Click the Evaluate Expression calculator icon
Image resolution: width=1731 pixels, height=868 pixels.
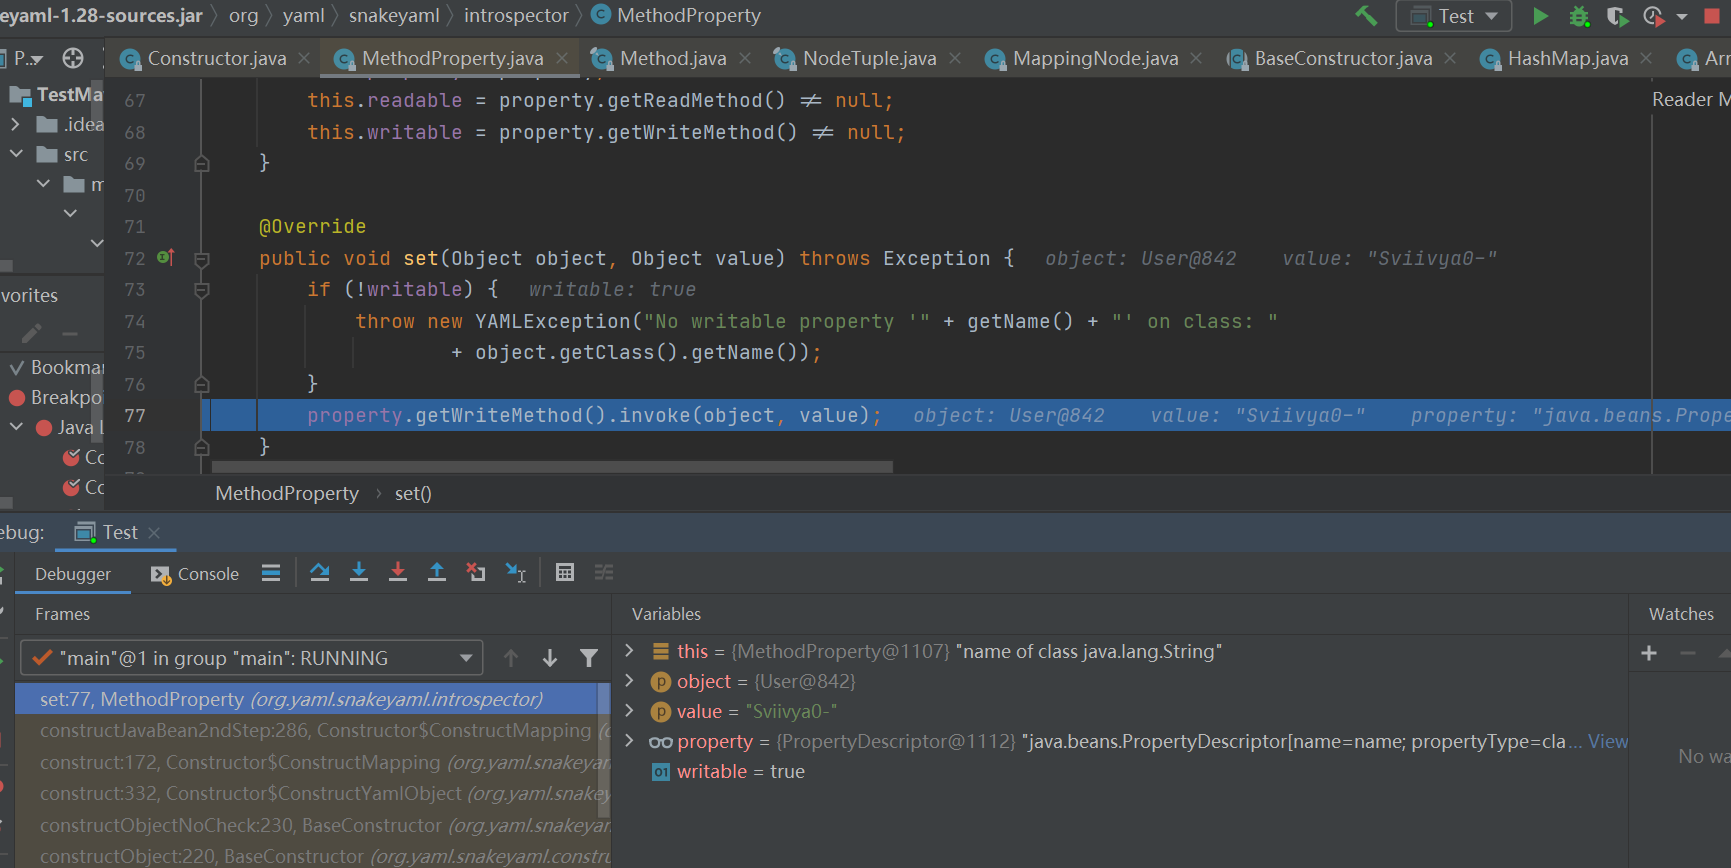click(565, 573)
